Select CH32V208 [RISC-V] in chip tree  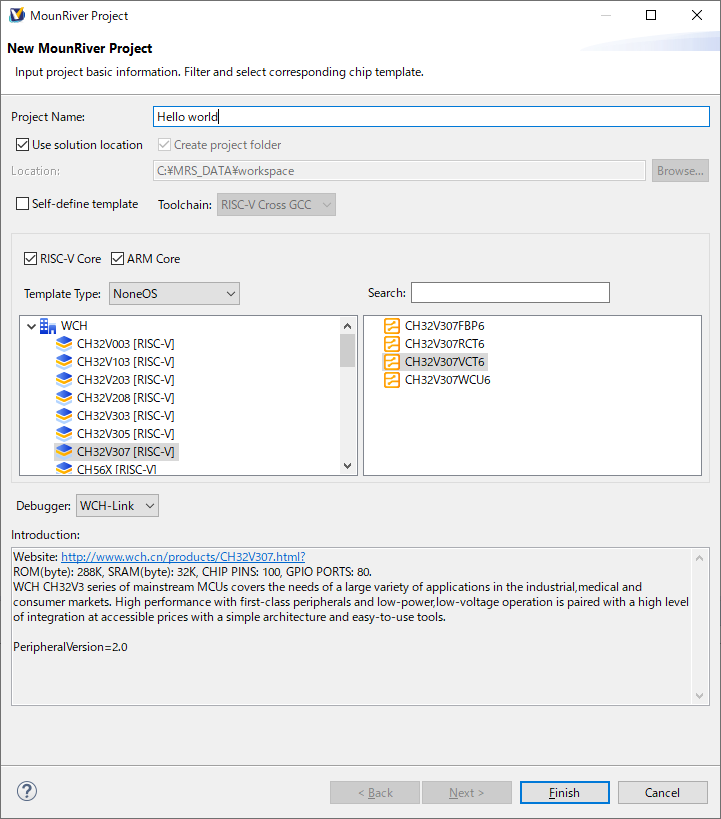(125, 397)
